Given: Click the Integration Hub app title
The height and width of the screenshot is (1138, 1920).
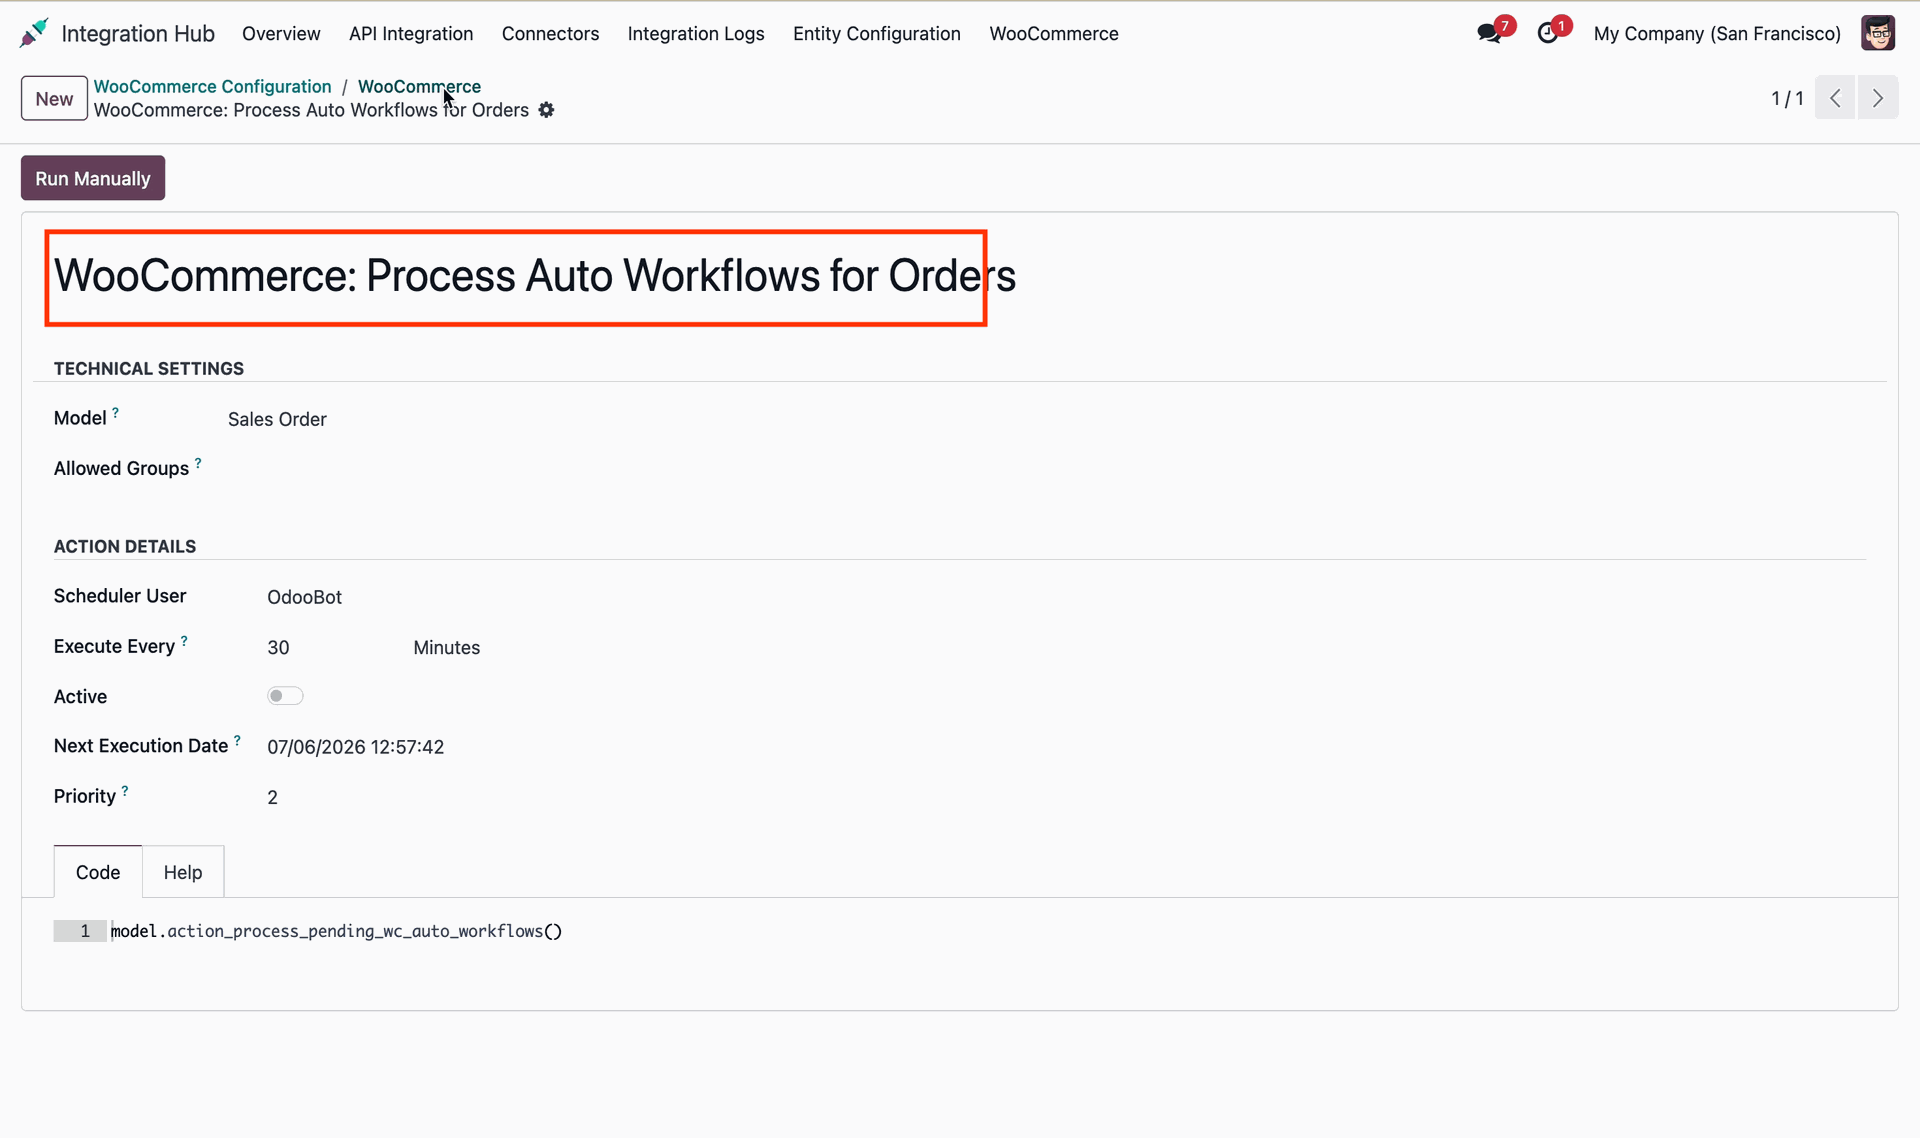Looking at the screenshot, I should pos(138,33).
